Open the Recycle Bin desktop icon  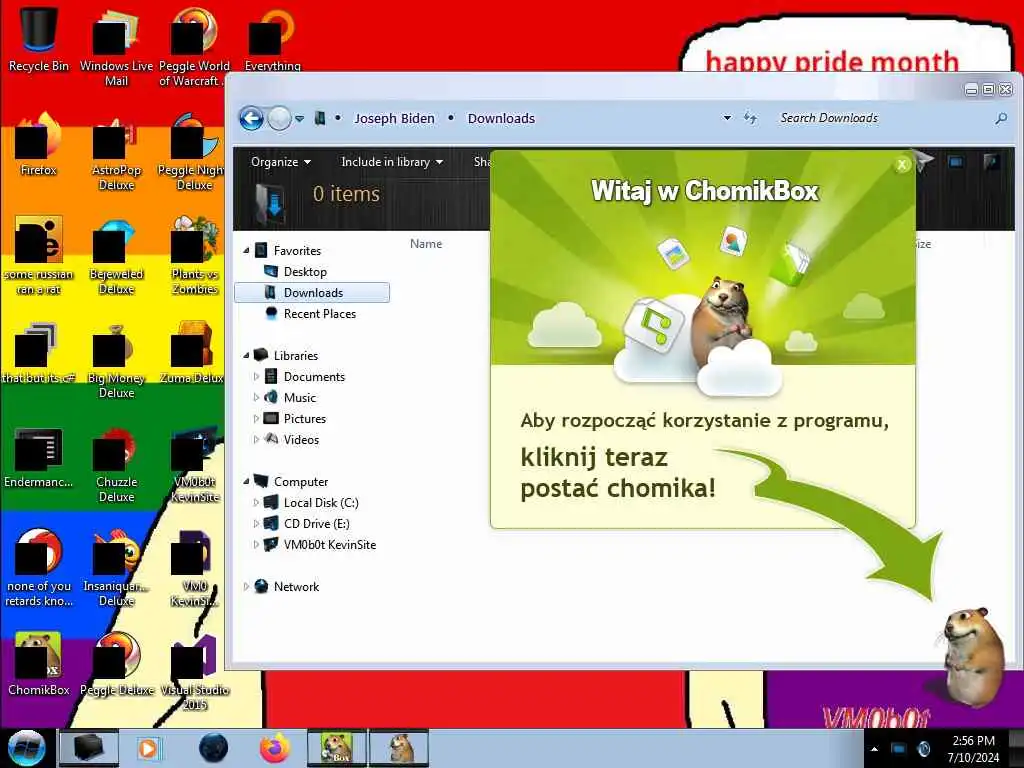(39, 37)
